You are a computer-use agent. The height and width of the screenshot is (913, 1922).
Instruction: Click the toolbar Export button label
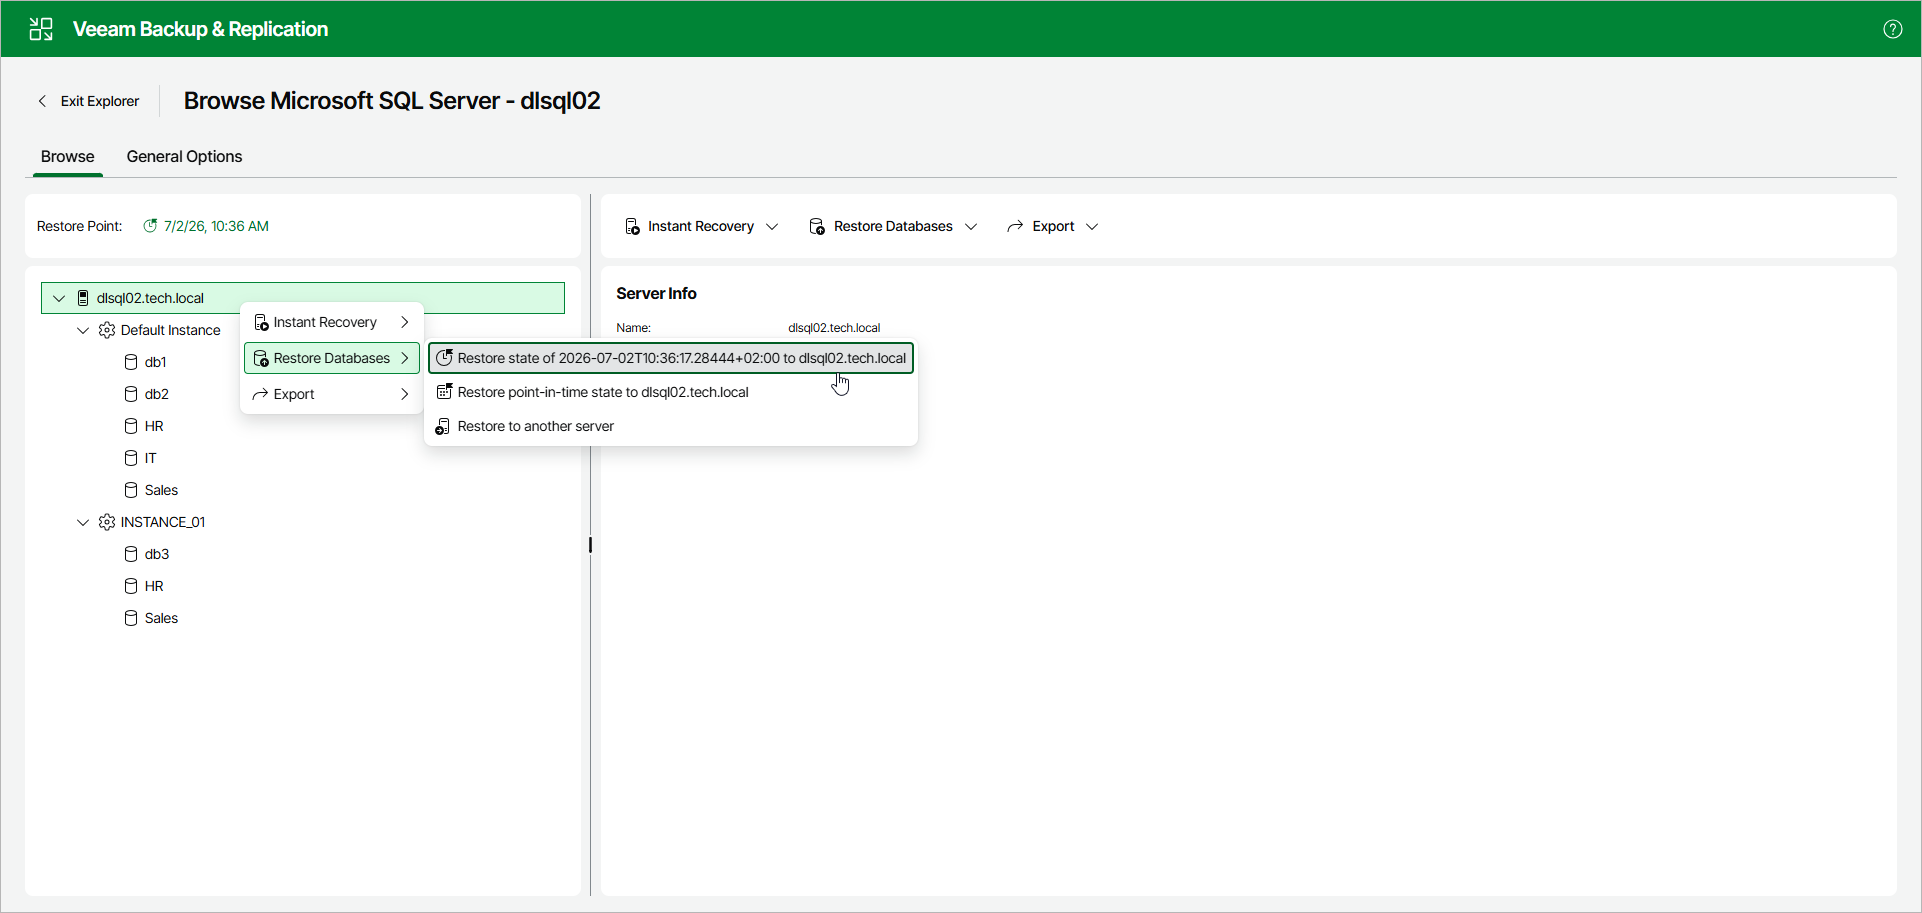point(1053,227)
